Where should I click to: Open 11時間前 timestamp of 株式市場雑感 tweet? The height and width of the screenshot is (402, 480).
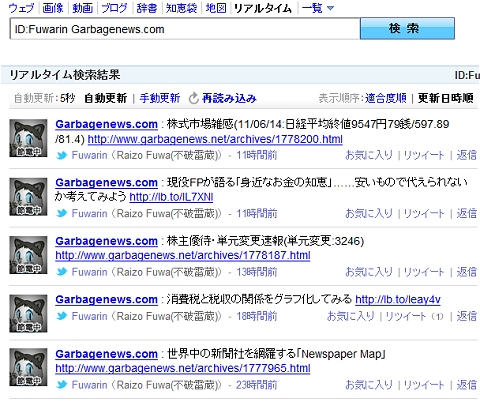pyautogui.click(x=257, y=155)
